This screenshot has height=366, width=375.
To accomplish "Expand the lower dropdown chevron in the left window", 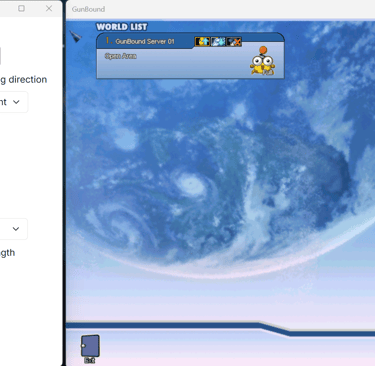I will (x=16, y=229).
